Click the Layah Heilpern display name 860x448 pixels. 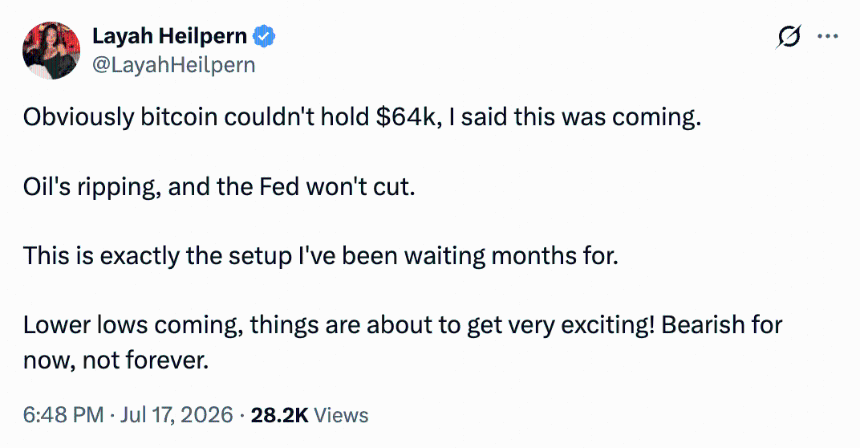(169, 36)
